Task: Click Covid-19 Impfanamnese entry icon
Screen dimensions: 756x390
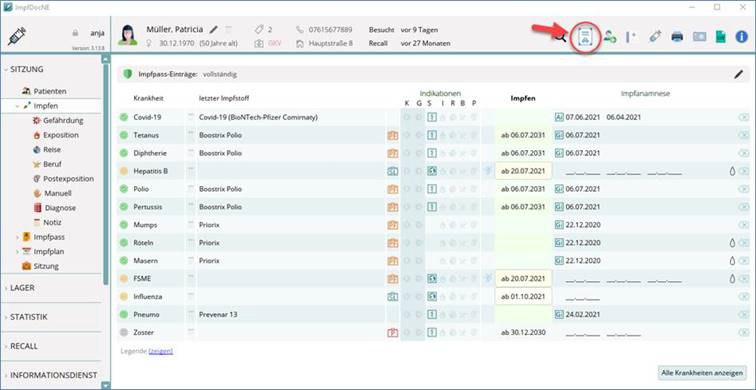Action: click(559, 117)
